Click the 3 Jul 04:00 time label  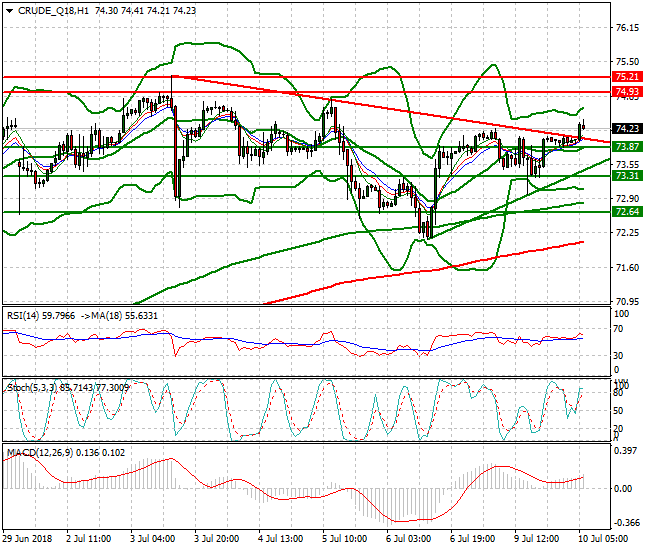point(153,539)
